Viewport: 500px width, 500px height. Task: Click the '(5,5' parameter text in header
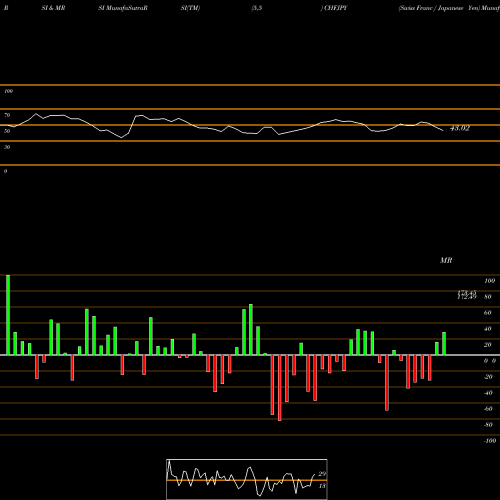[257, 8]
